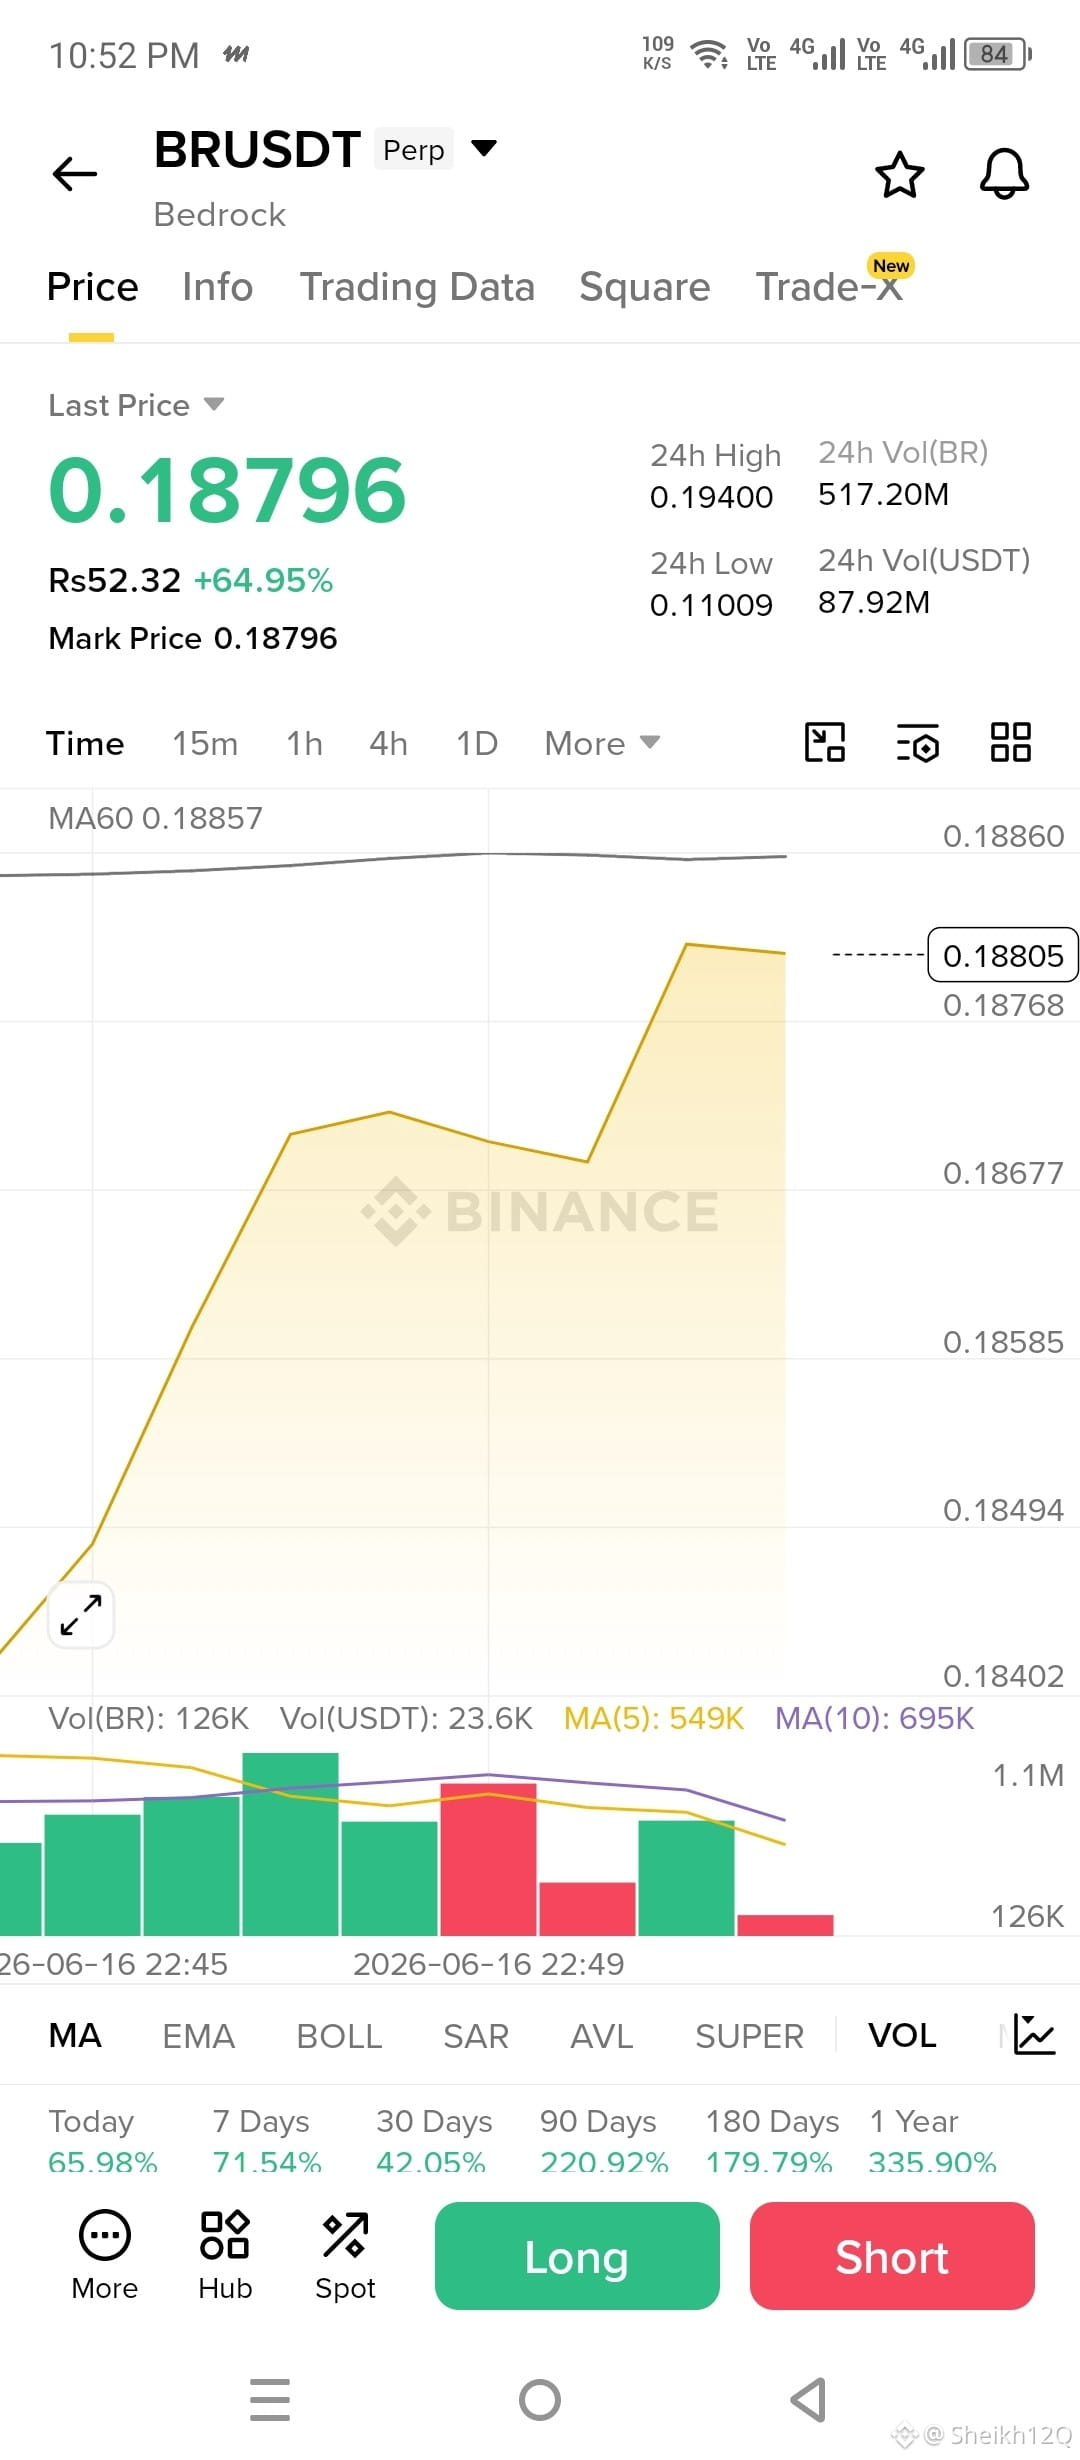Toggle the VOL indicator
The width and height of the screenshot is (1080, 2460).
click(902, 2035)
